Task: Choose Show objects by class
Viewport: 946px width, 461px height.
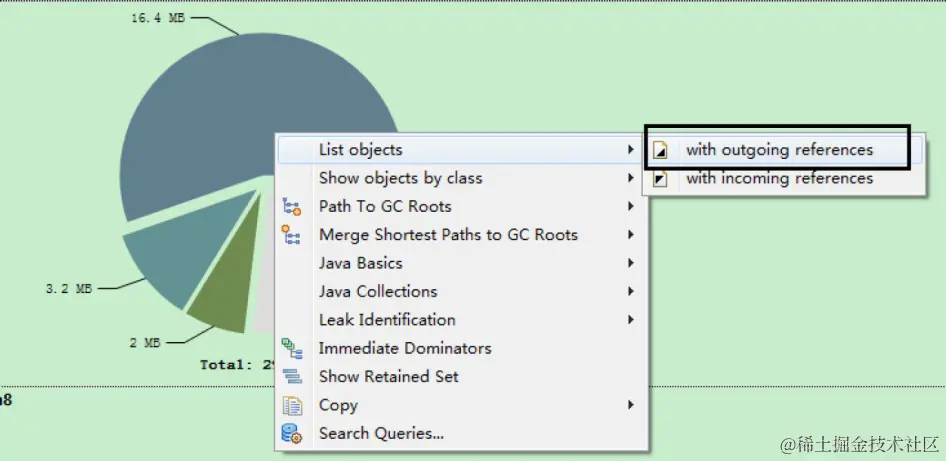Action: click(459, 178)
